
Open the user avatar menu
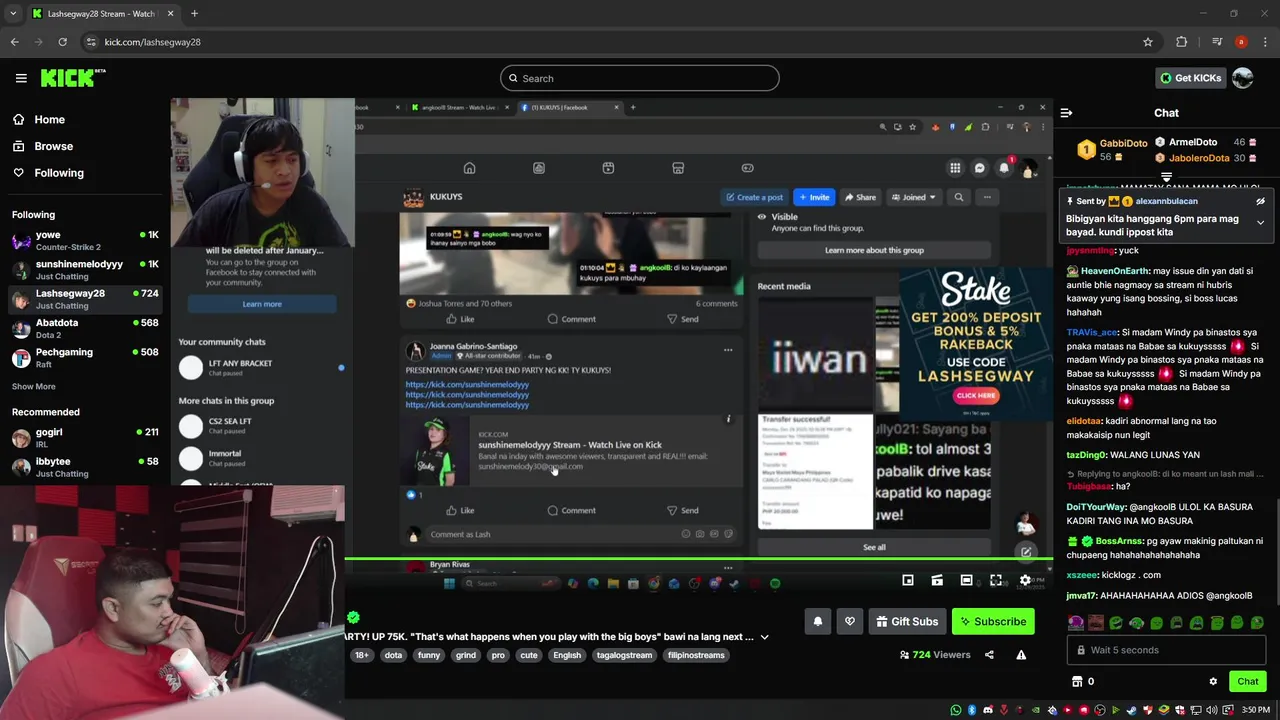click(1243, 78)
